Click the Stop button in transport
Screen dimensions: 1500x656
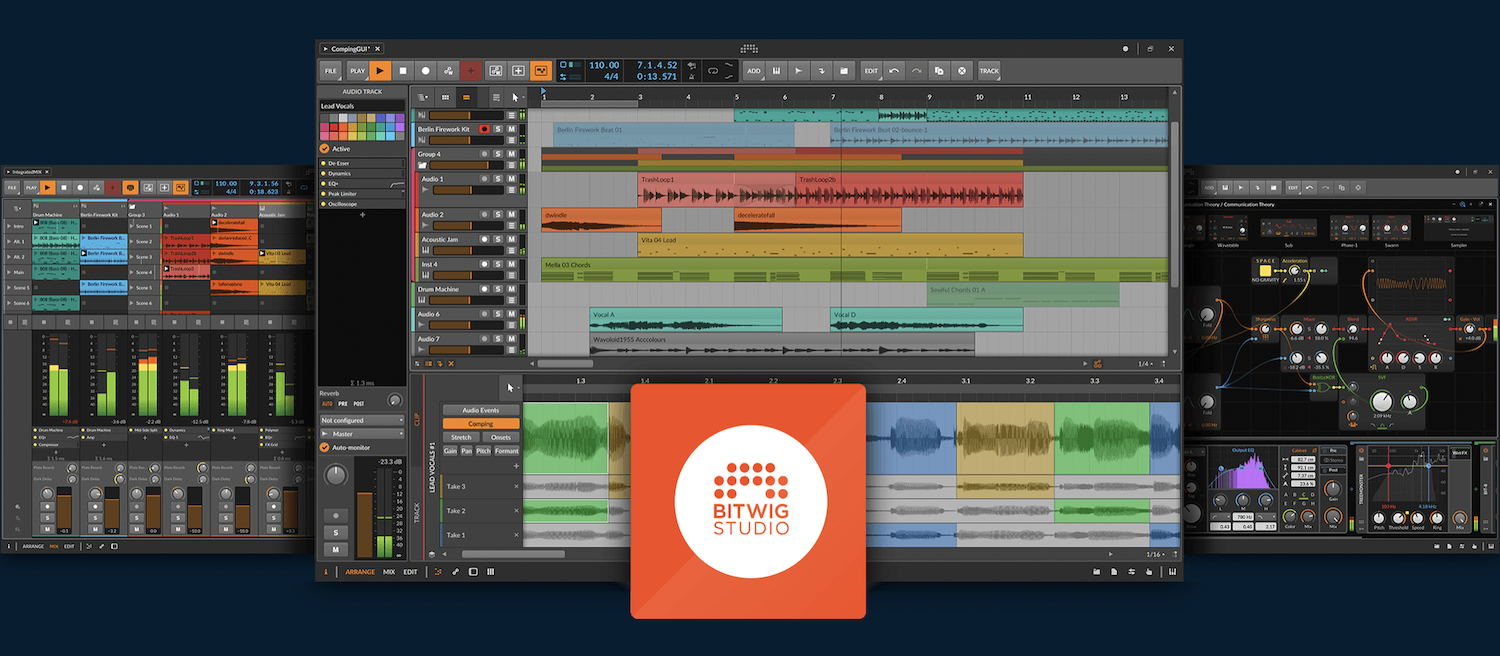(403, 71)
